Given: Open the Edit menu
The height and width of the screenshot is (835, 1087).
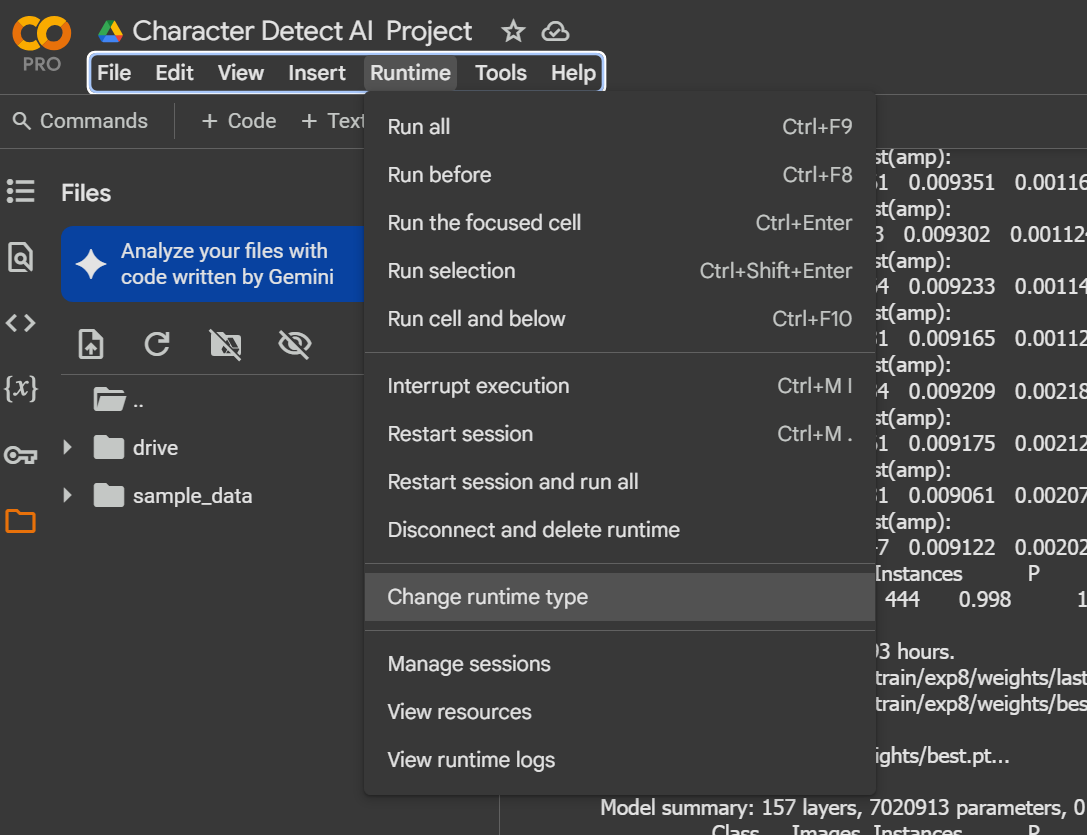Looking at the screenshot, I should click(174, 73).
